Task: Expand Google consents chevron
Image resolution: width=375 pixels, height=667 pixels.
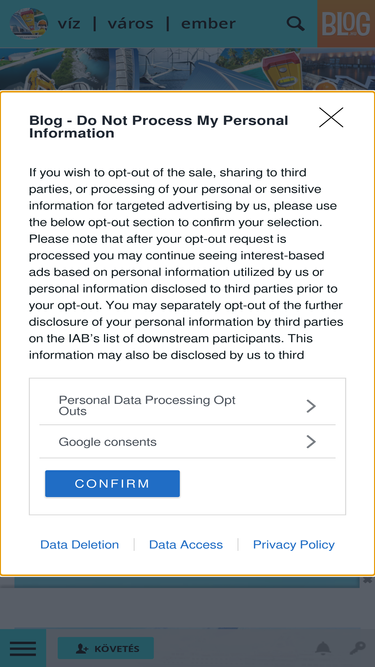Action: point(311,442)
